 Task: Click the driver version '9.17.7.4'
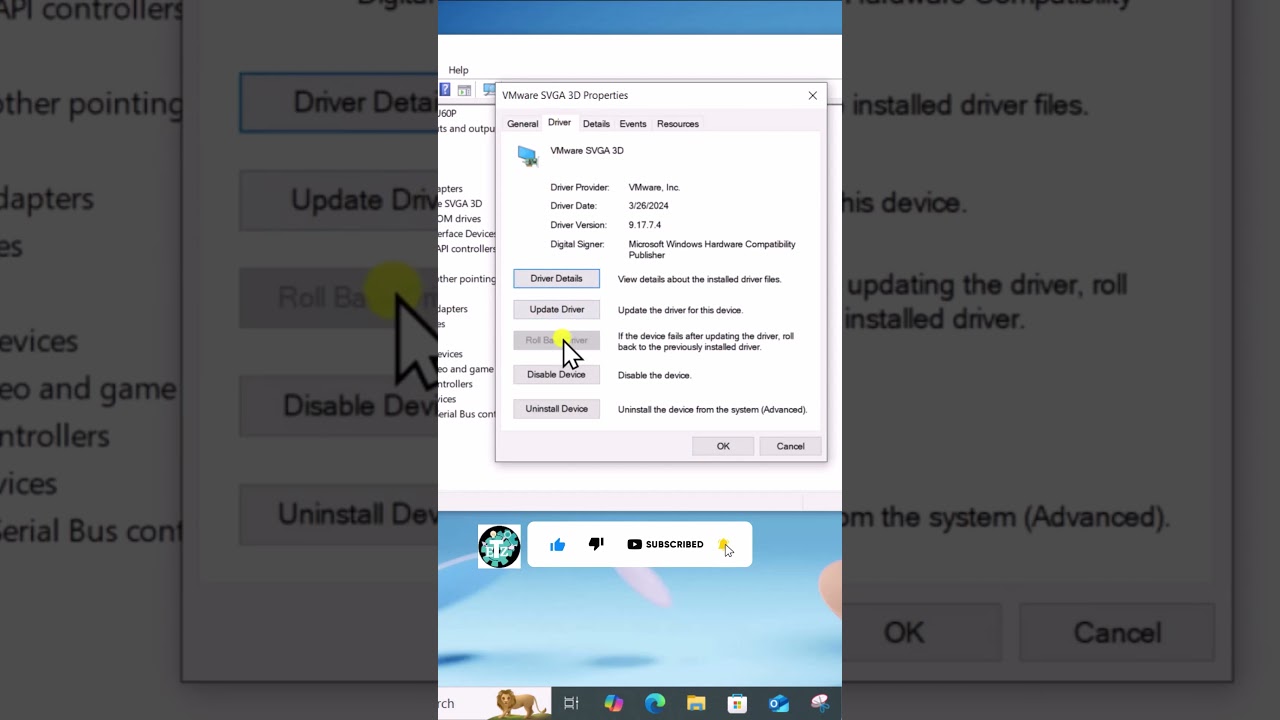click(645, 225)
